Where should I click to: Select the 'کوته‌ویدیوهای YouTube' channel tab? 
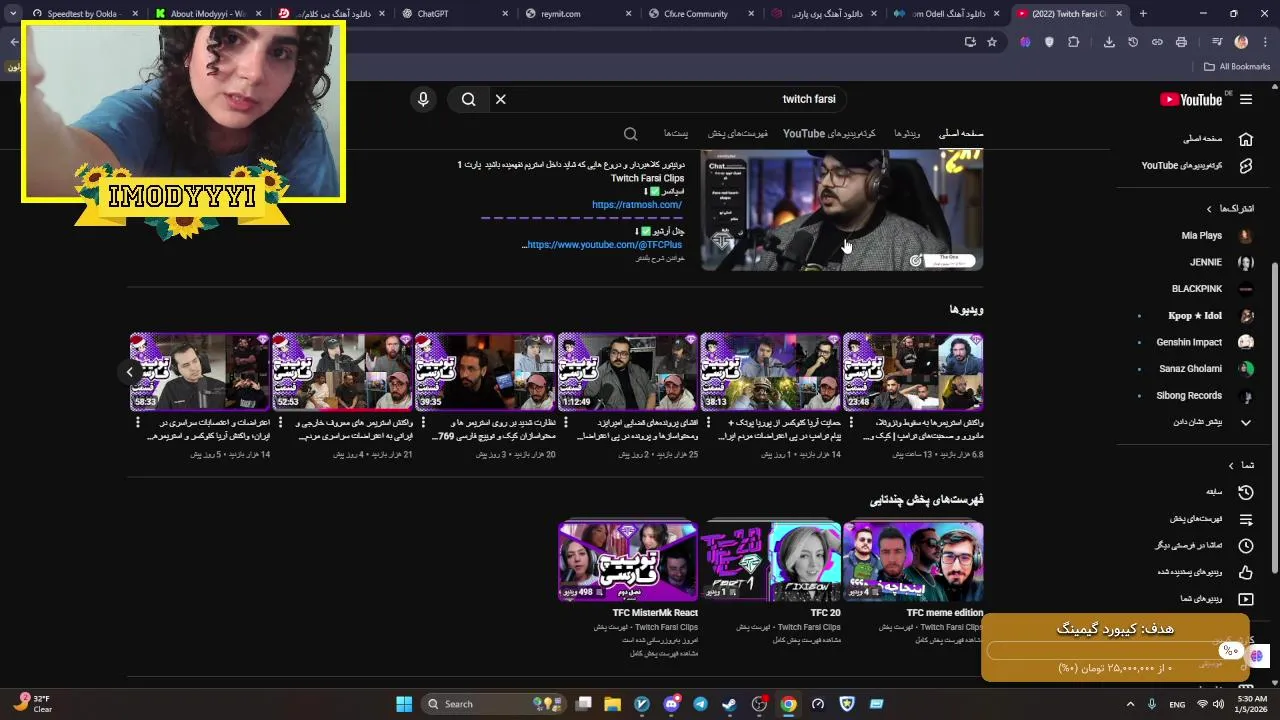pos(829,134)
